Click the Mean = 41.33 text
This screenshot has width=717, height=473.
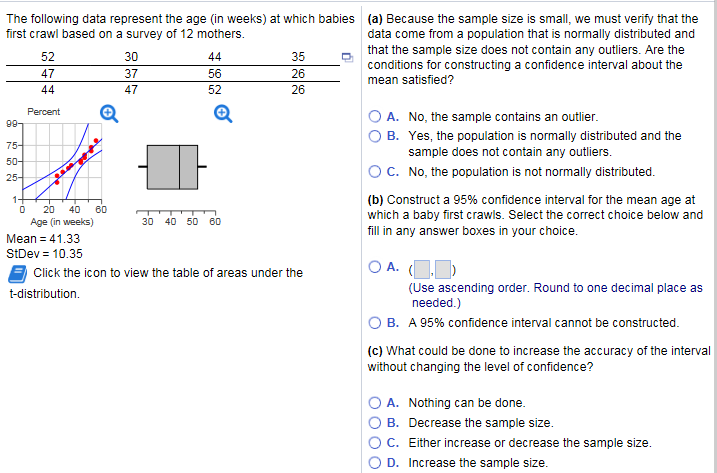(44, 240)
